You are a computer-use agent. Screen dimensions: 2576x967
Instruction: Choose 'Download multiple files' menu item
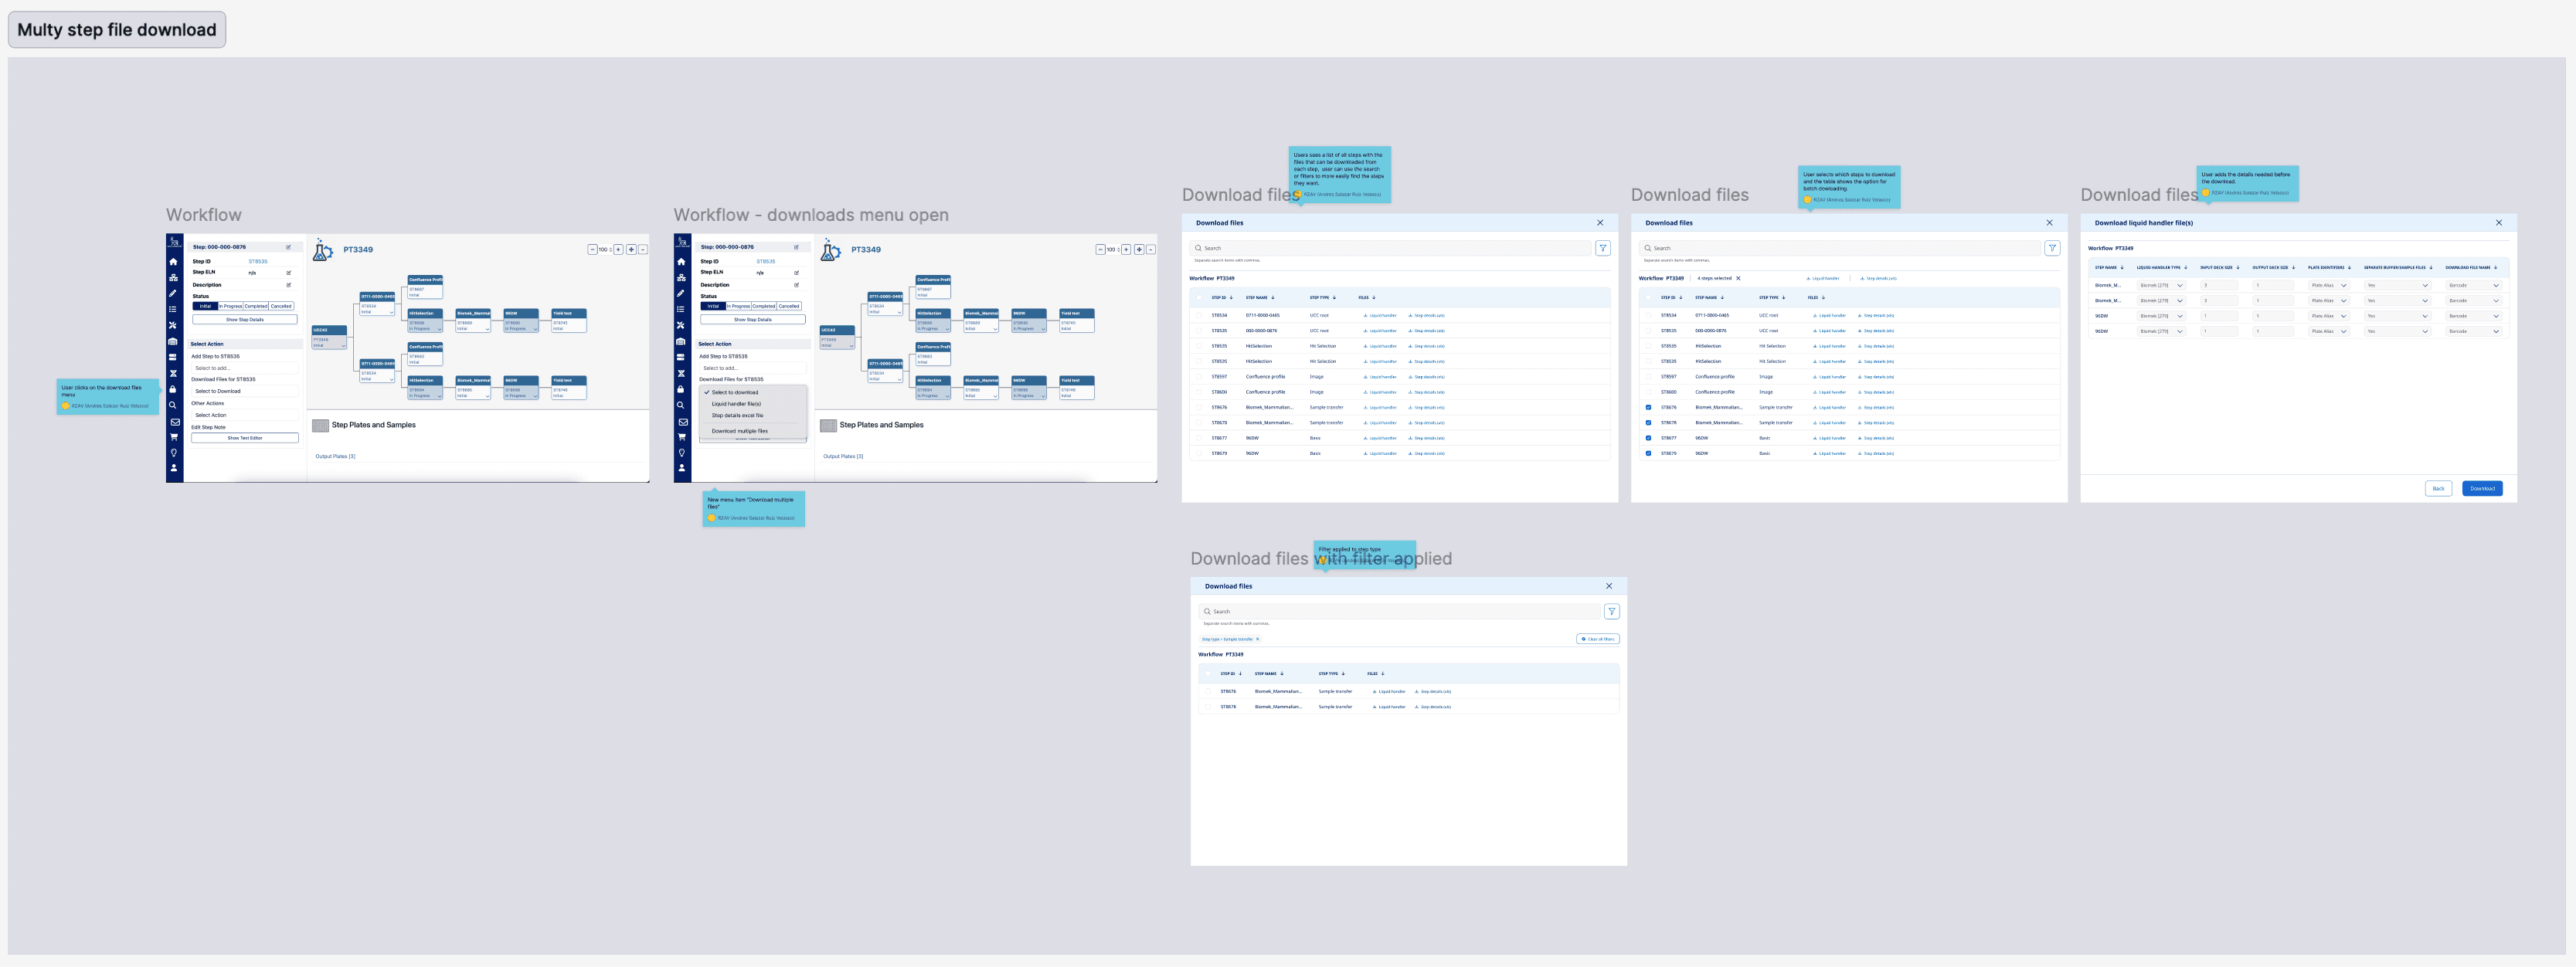(740, 431)
